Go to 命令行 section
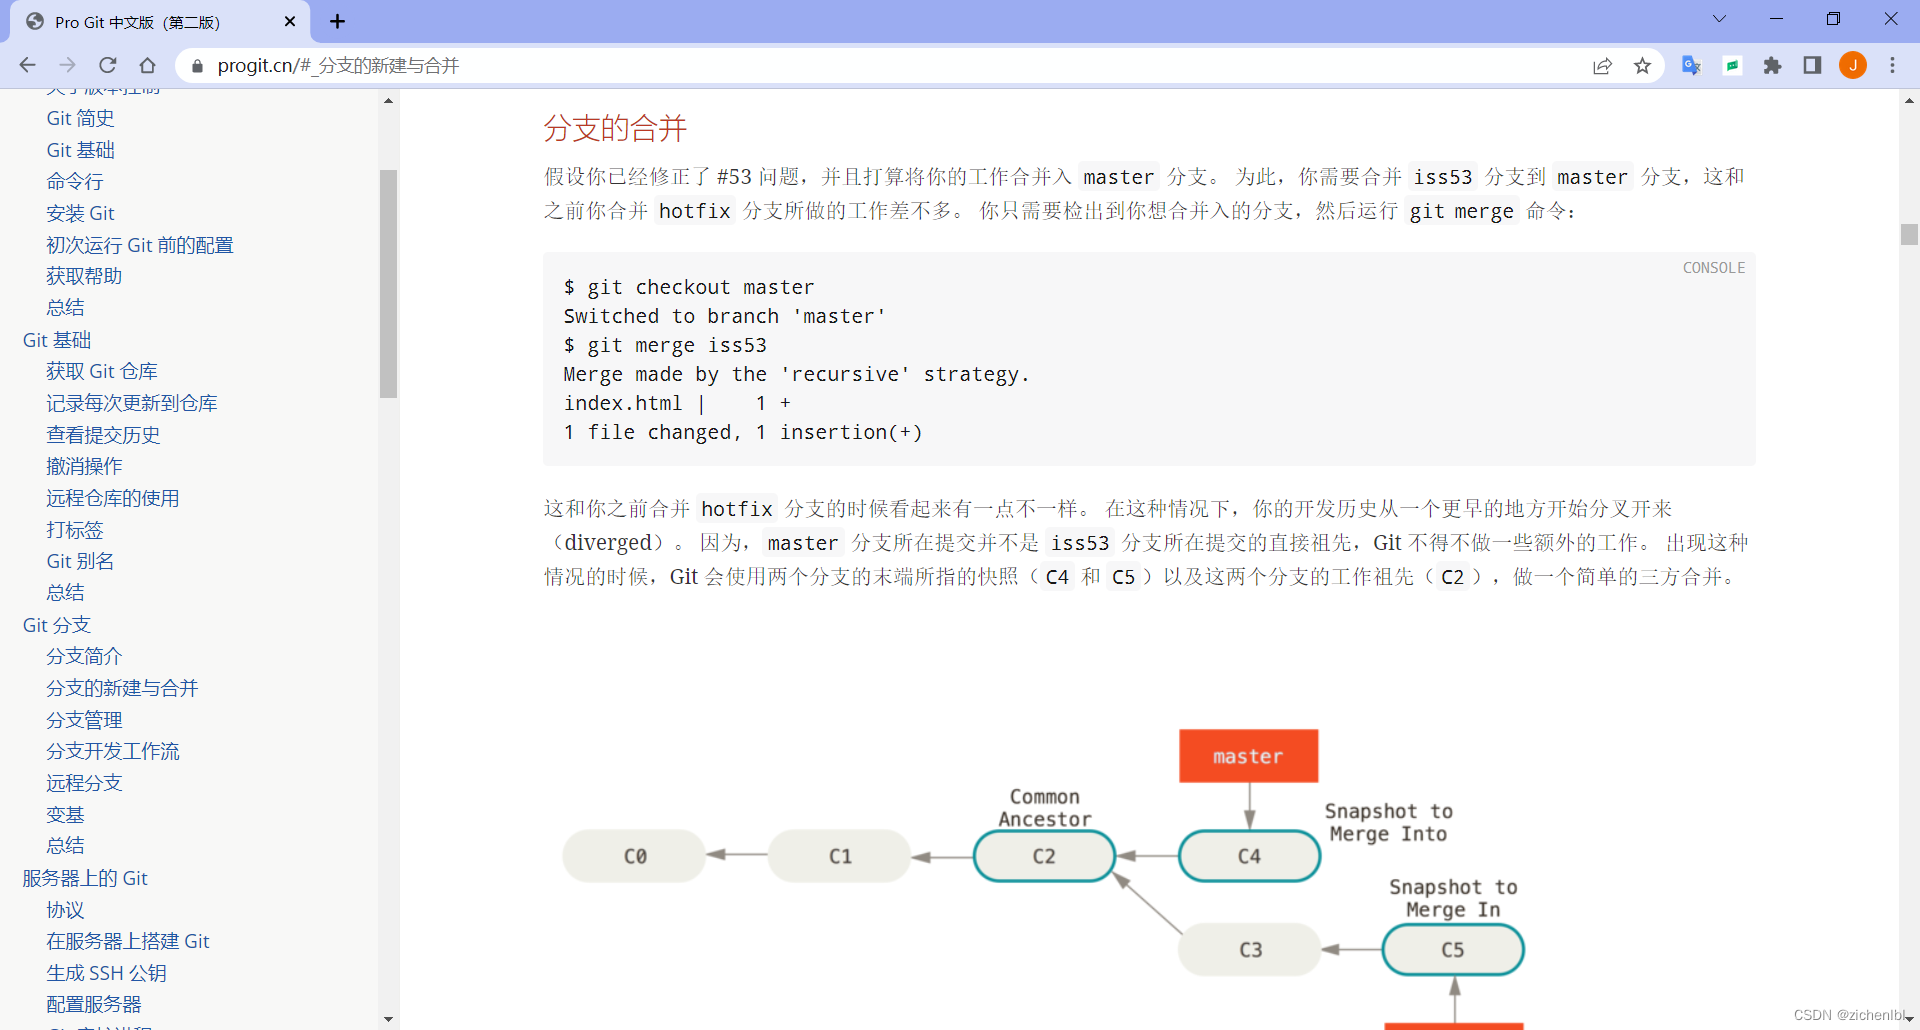 (x=74, y=181)
